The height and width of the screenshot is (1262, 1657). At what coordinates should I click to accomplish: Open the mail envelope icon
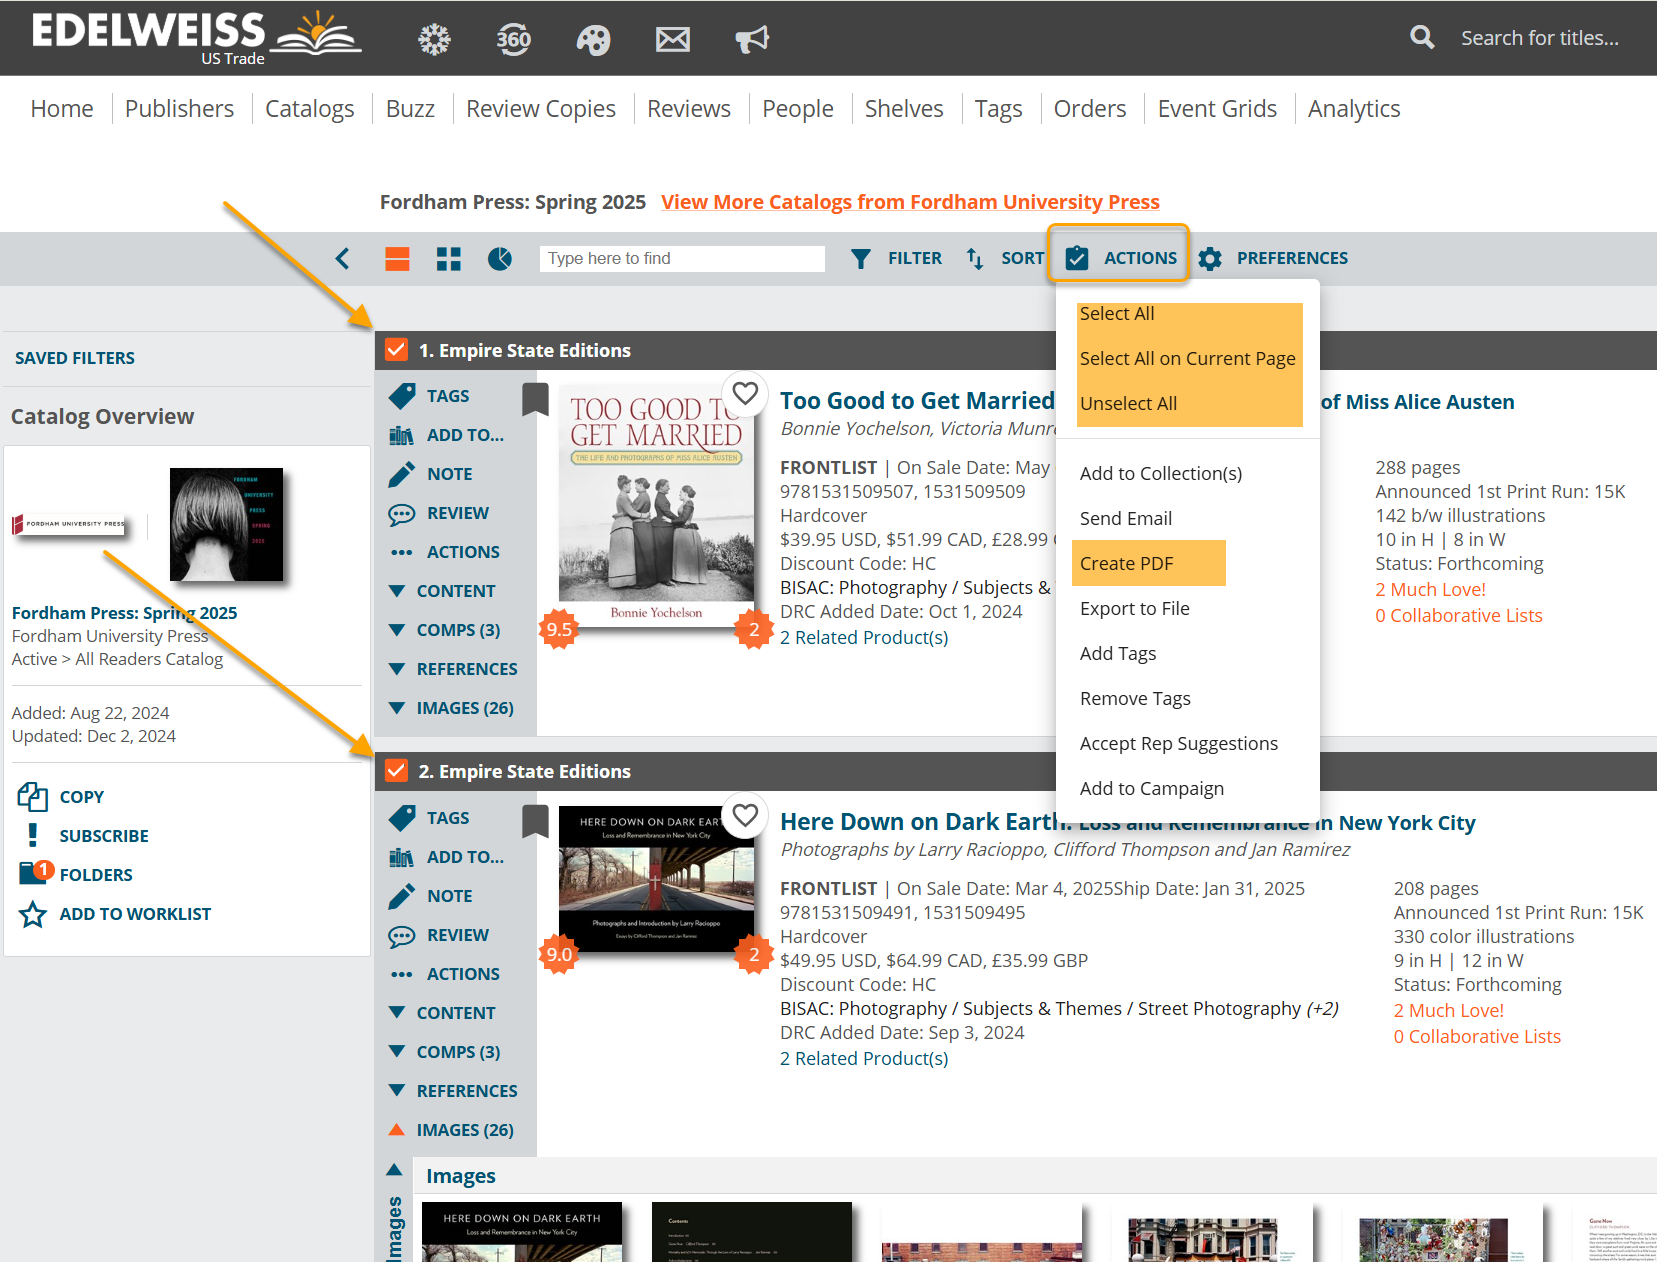pyautogui.click(x=672, y=39)
